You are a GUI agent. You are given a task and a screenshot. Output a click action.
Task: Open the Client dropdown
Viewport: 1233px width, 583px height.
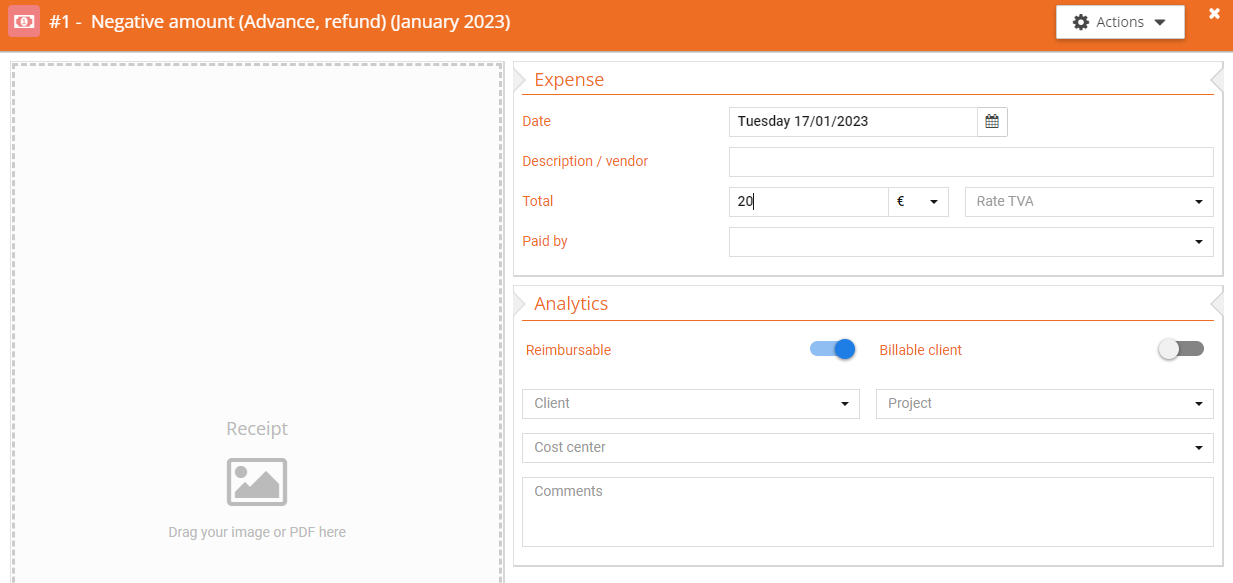click(690, 403)
